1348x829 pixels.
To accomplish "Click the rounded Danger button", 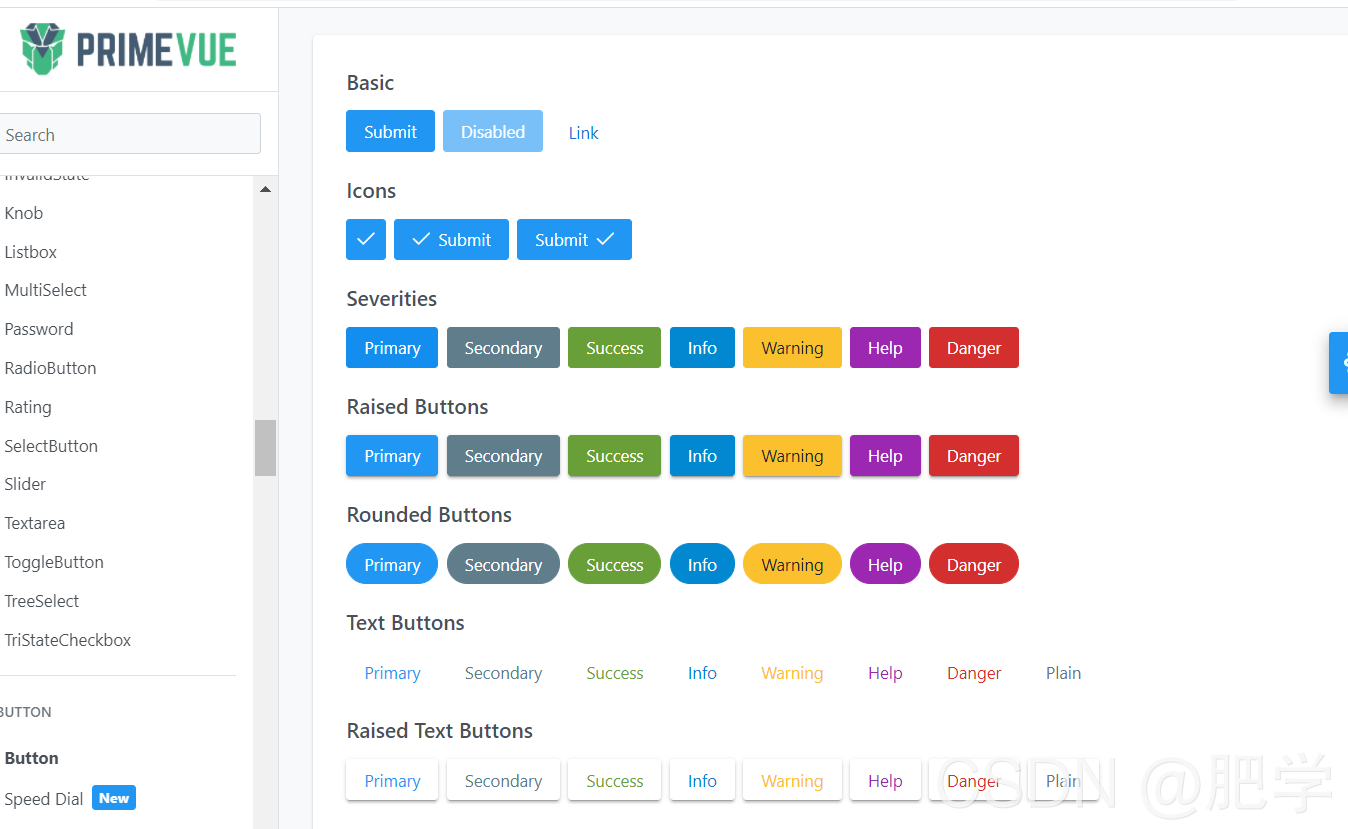I will [x=974, y=564].
